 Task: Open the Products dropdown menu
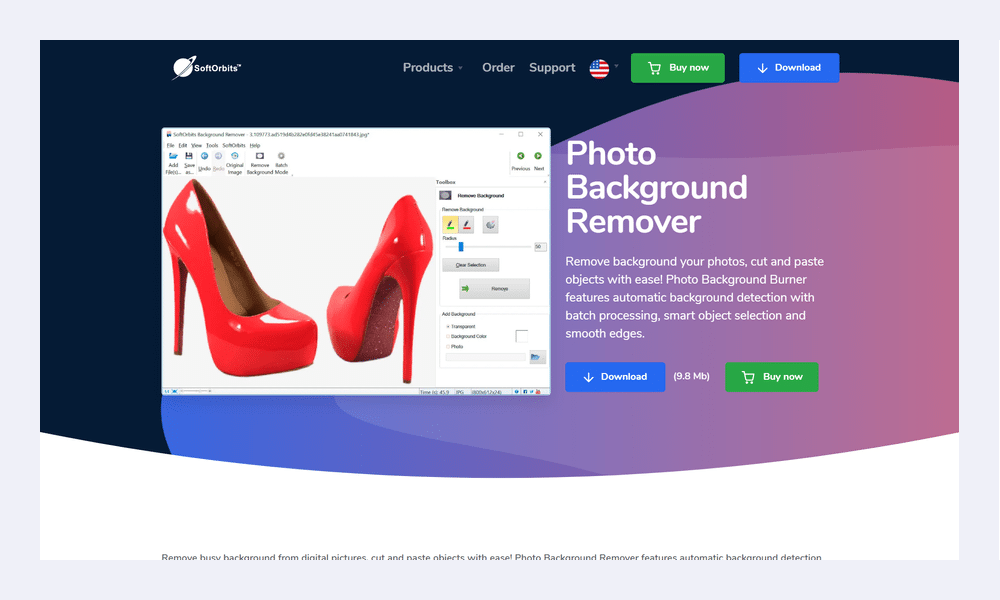click(433, 68)
